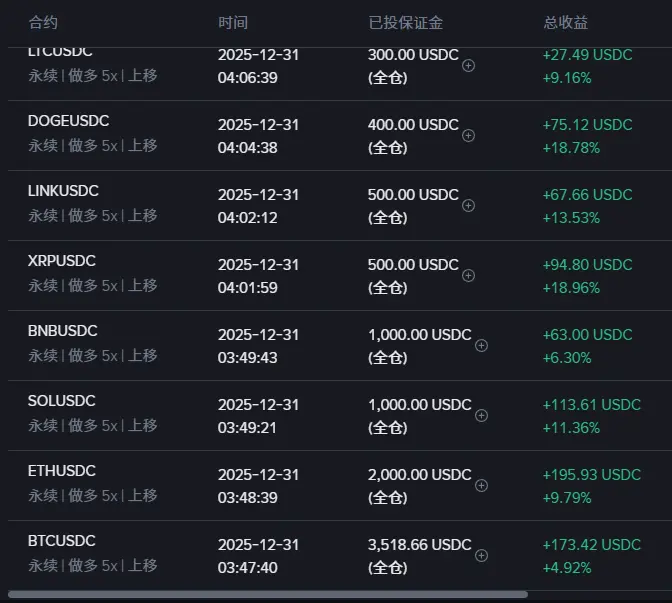Click the 已投保证金 column header
The height and width of the screenshot is (603, 672).
406,22
